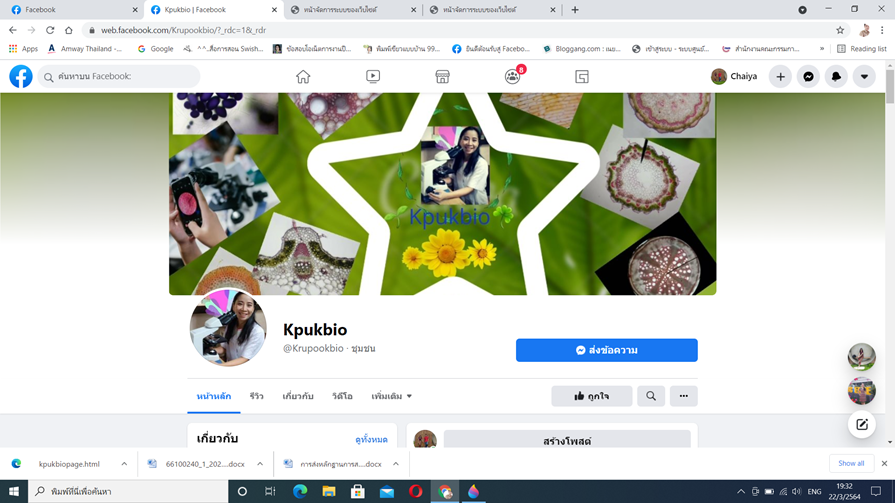Search within page using magnifier button
The image size is (895, 503).
(x=651, y=396)
